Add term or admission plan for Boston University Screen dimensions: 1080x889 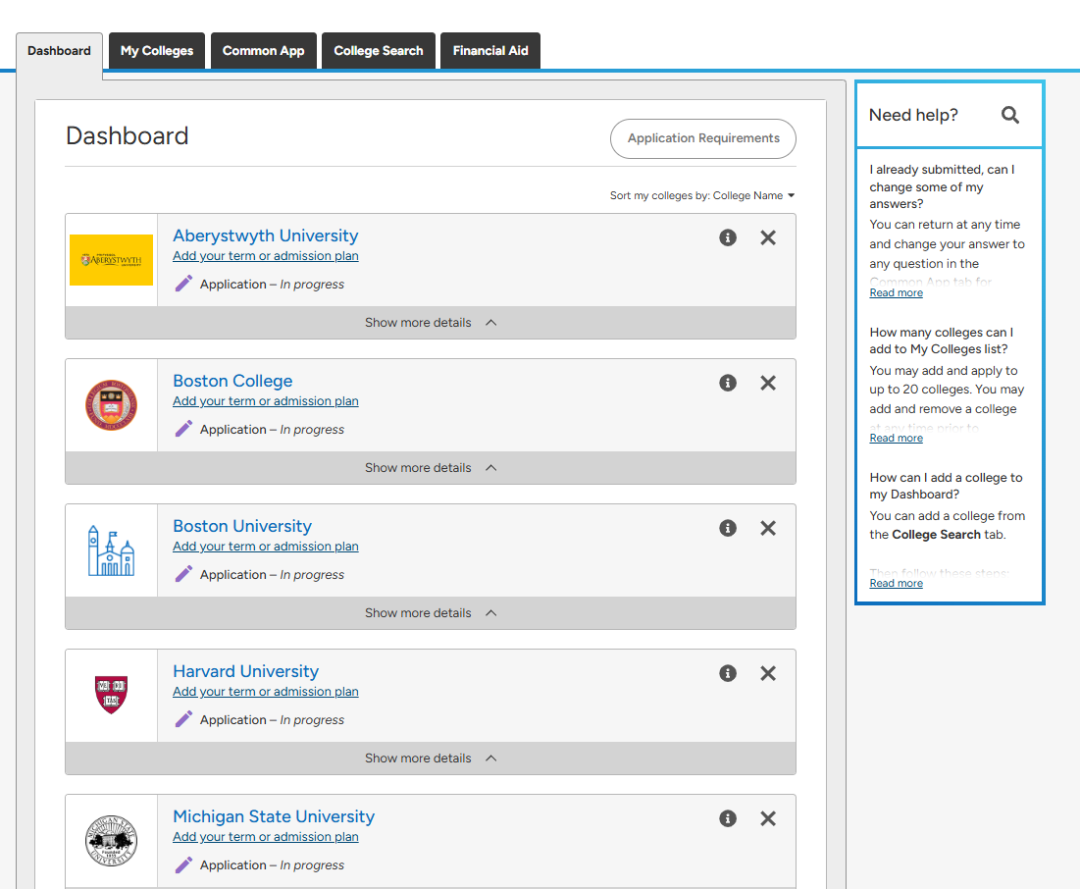(x=265, y=547)
